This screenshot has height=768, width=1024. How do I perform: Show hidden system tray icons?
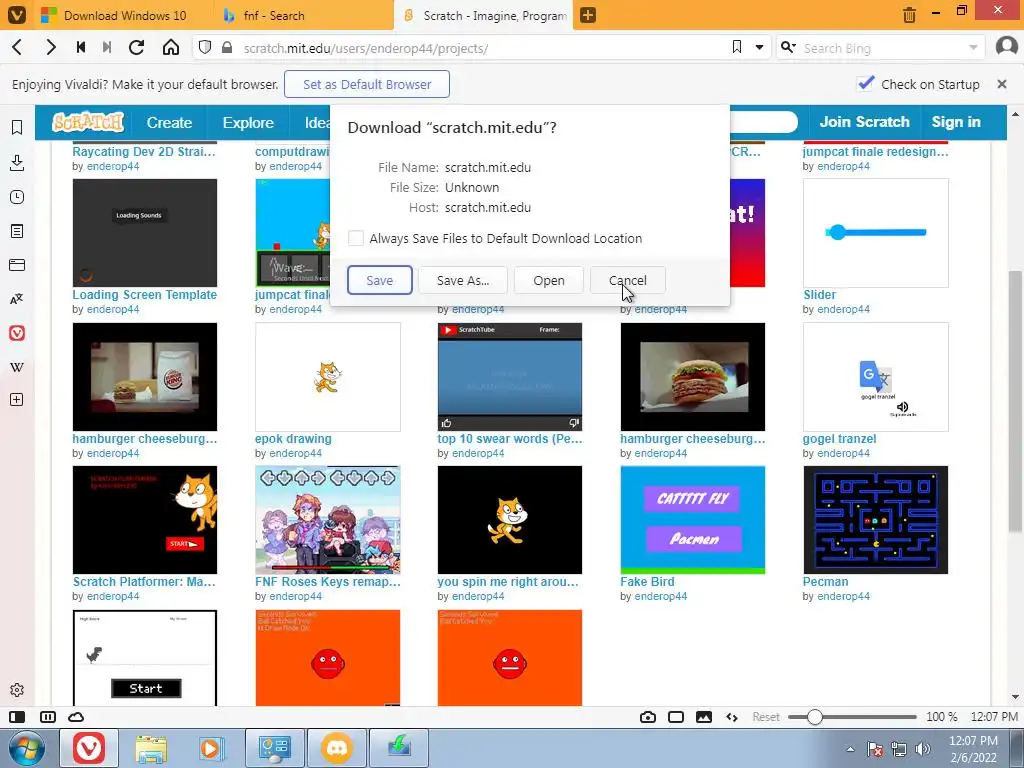(850, 749)
